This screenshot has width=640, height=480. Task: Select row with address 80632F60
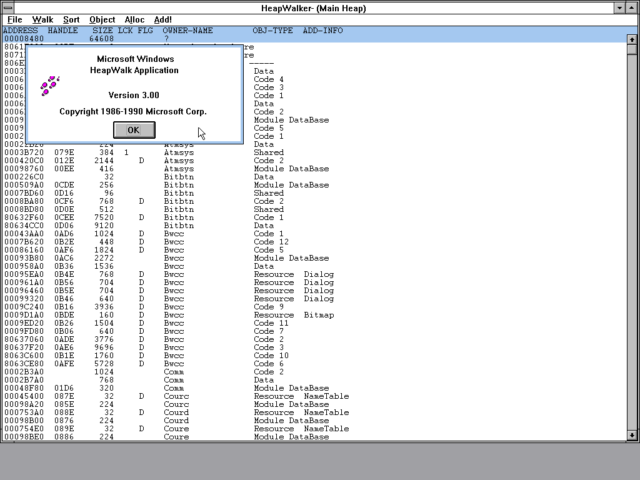[314, 218]
